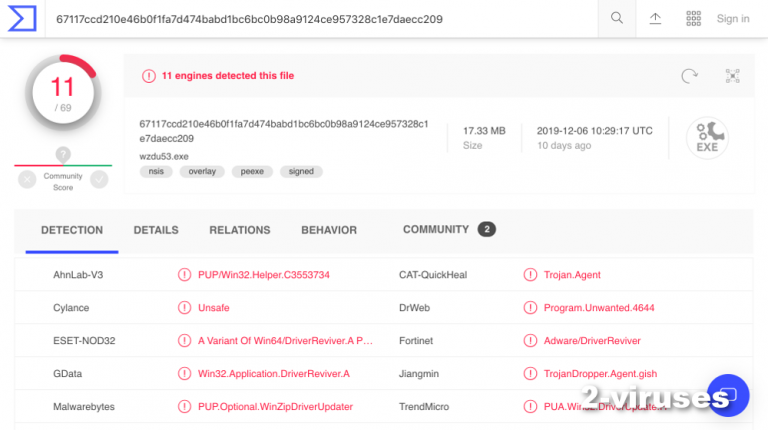Select the DETECTION tab
Viewport: 768px width, 430px height.
click(x=72, y=230)
